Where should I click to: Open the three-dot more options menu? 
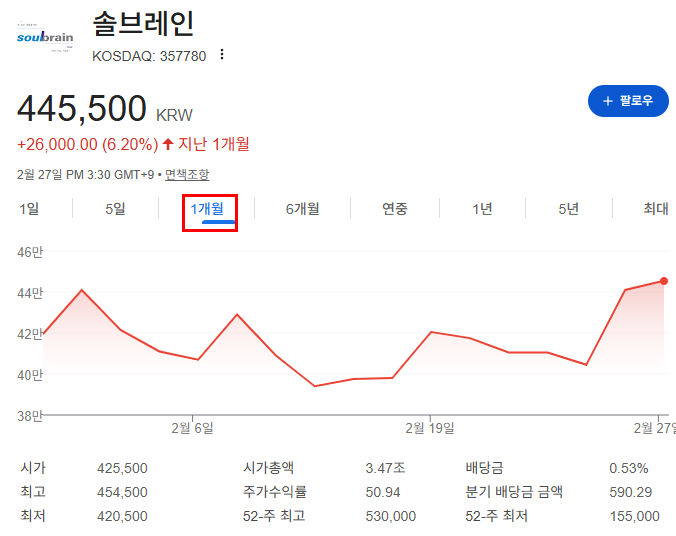pyautogui.click(x=222, y=55)
